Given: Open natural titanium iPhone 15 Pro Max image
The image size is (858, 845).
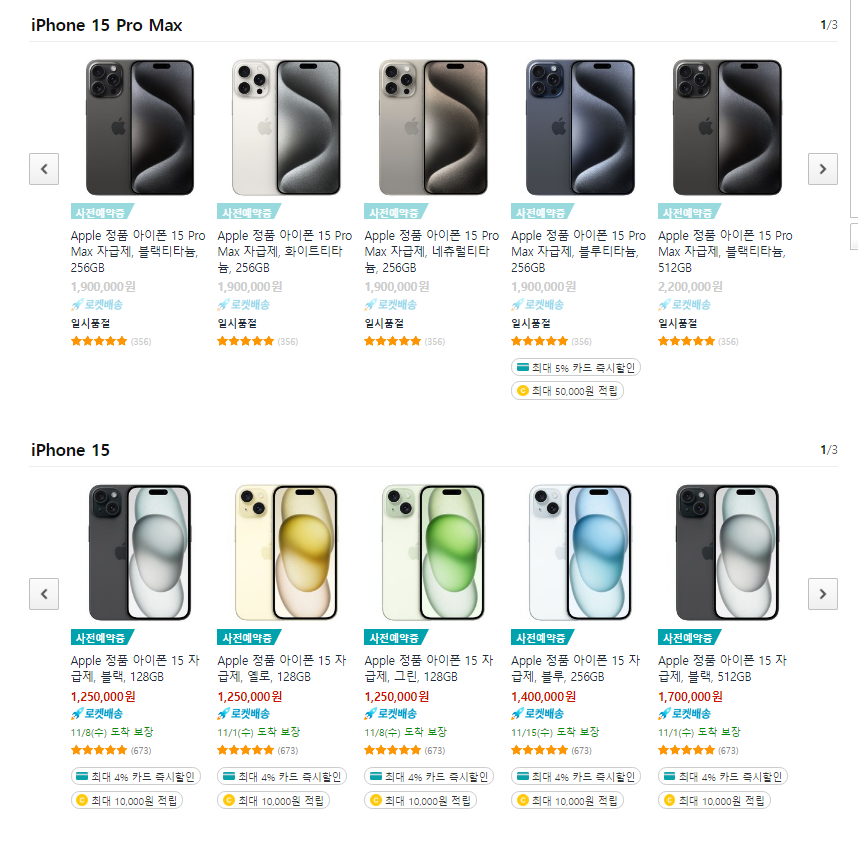Looking at the screenshot, I should click(433, 128).
